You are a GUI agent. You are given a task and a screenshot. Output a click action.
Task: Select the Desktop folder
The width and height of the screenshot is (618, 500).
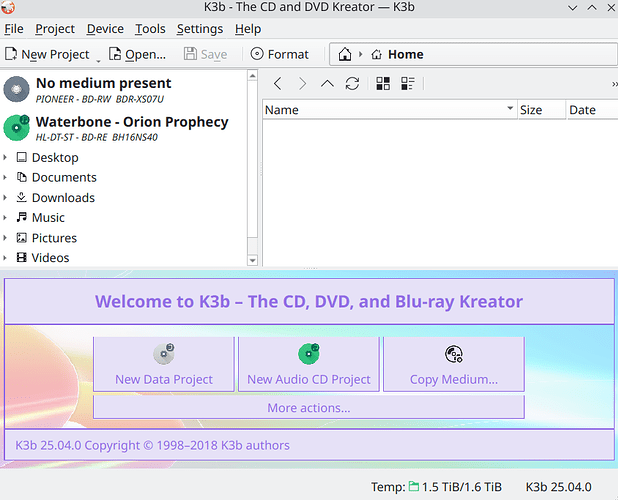[47, 158]
